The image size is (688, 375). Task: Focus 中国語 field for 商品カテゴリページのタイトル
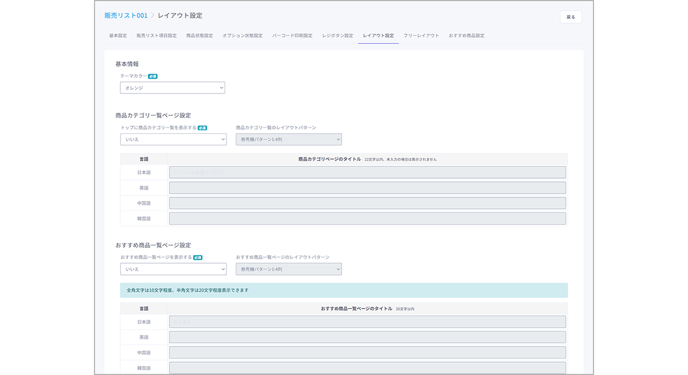tap(368, 203)
